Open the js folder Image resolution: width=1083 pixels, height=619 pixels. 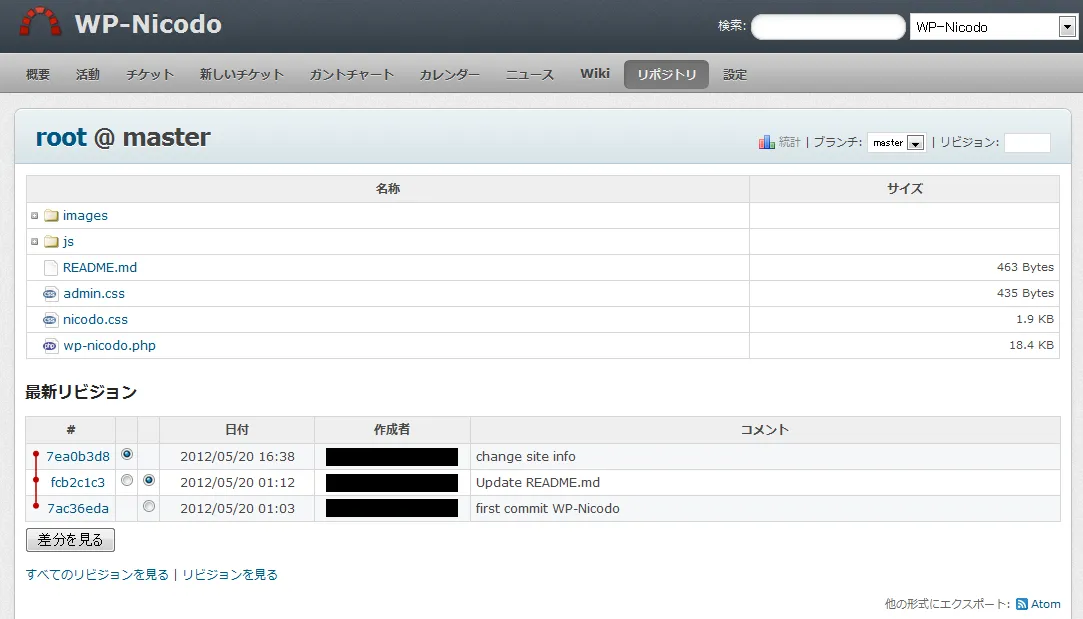point(66,241)
